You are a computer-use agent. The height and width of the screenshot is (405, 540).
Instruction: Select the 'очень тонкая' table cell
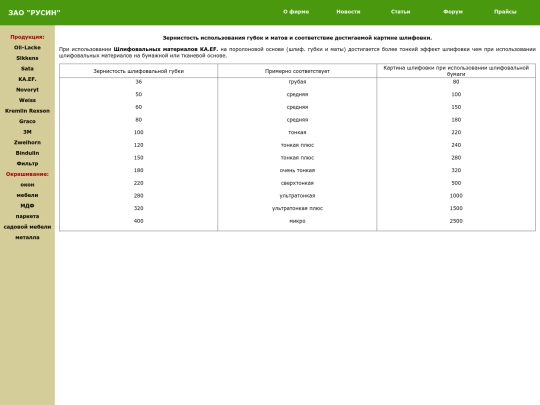pyautogui.click(x=297, y=170)
